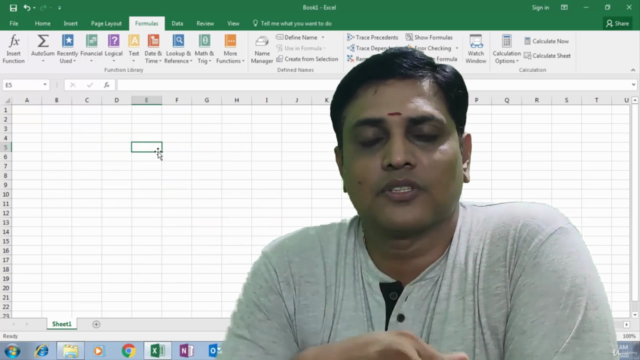This screenshot has width=640, height=360.
Task: Select column header F
Action: pos(177,100)
